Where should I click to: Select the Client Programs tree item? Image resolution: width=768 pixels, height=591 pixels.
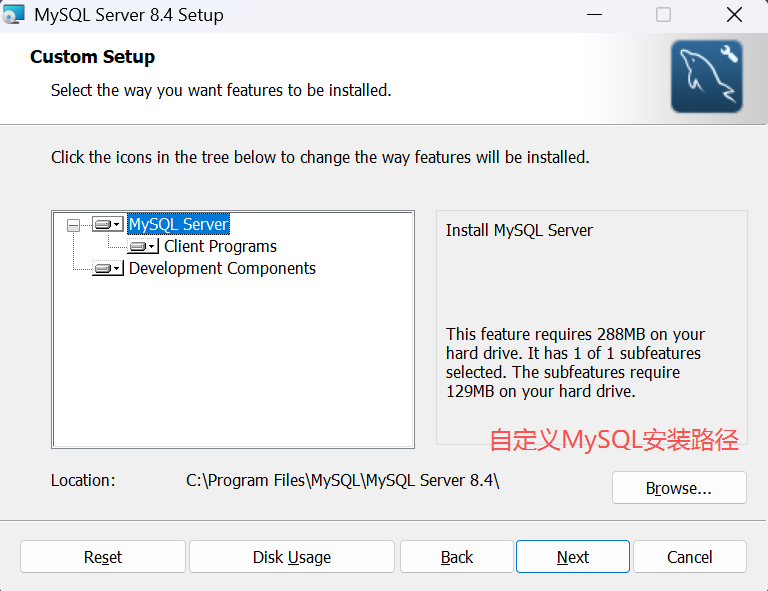pyautogui.click(x=220, y=246)
